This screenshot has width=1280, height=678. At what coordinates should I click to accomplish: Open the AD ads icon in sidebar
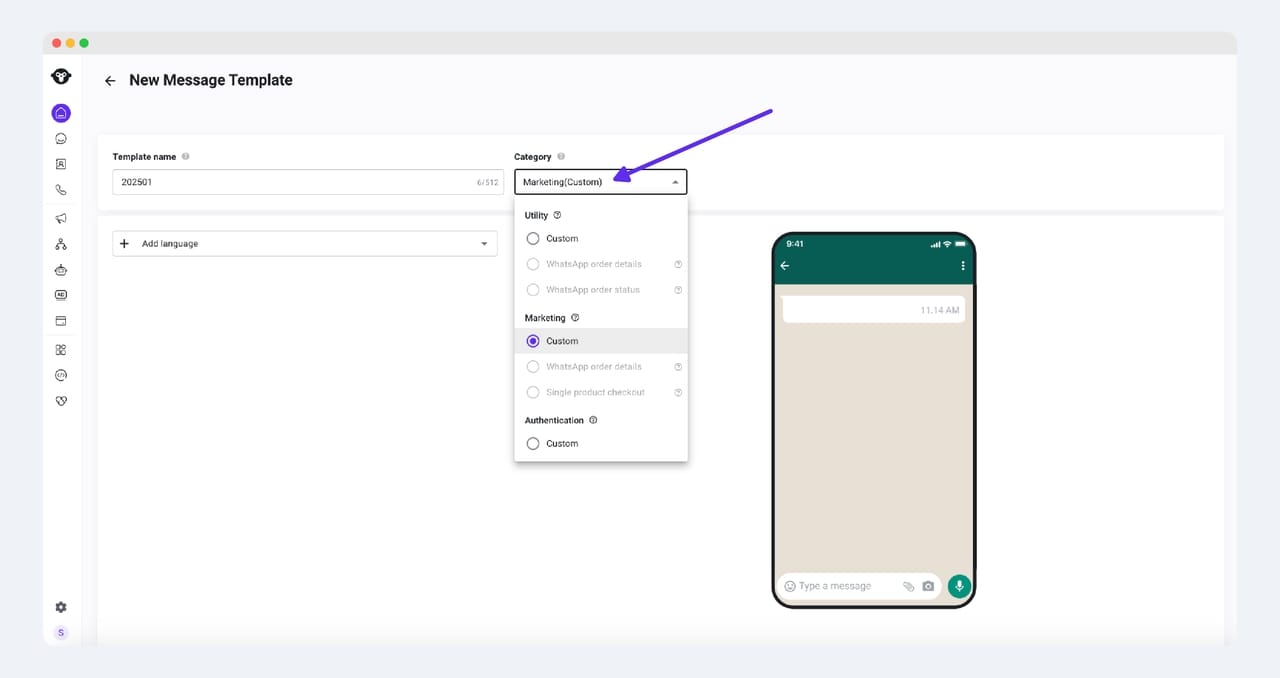(x=61, y=295)
